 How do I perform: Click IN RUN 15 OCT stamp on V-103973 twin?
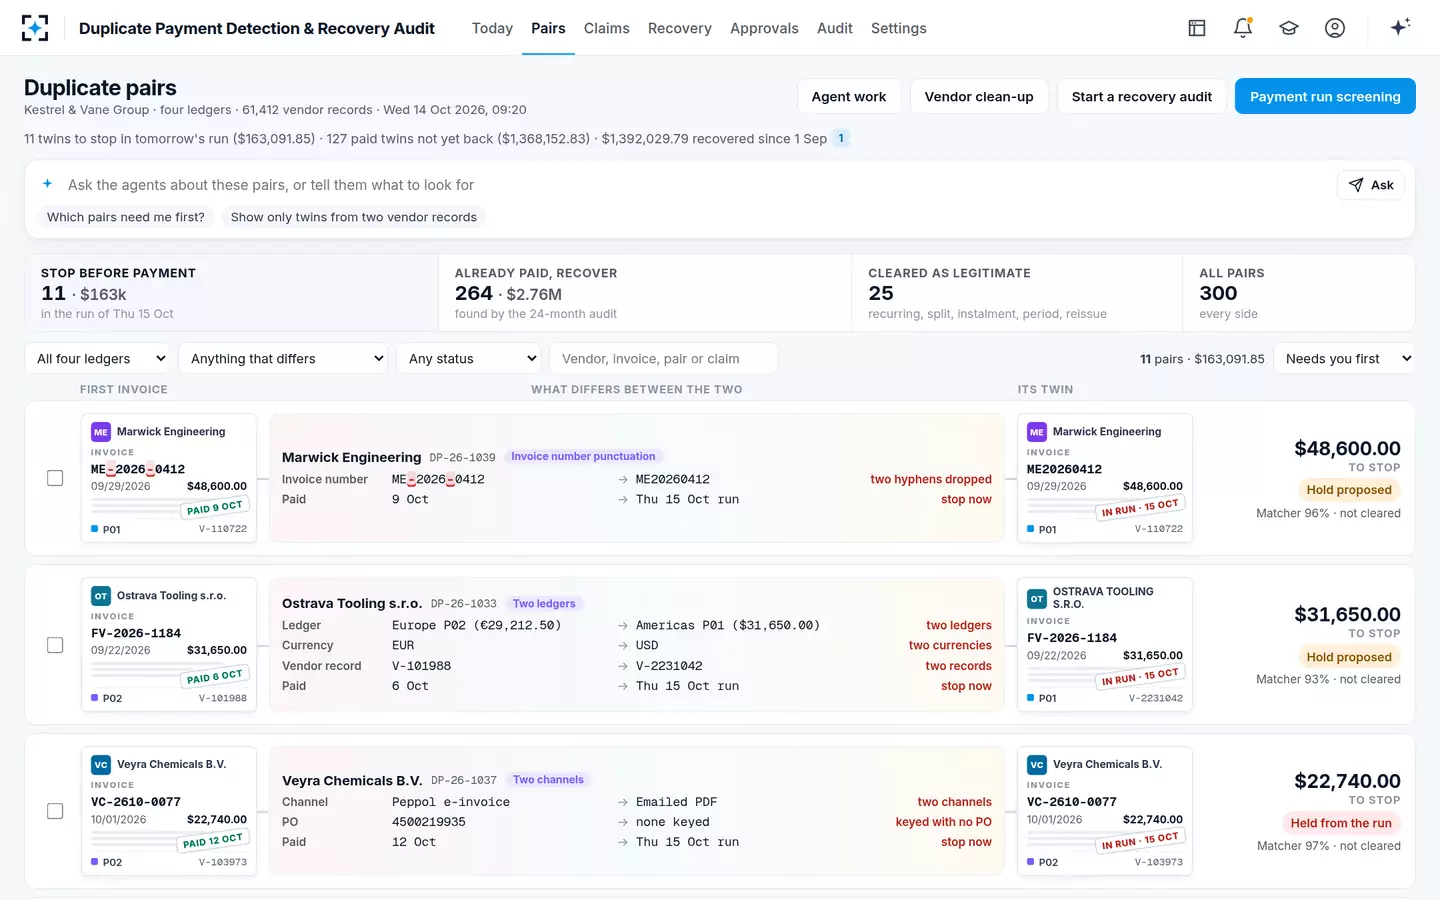(x=1140, y=841)
